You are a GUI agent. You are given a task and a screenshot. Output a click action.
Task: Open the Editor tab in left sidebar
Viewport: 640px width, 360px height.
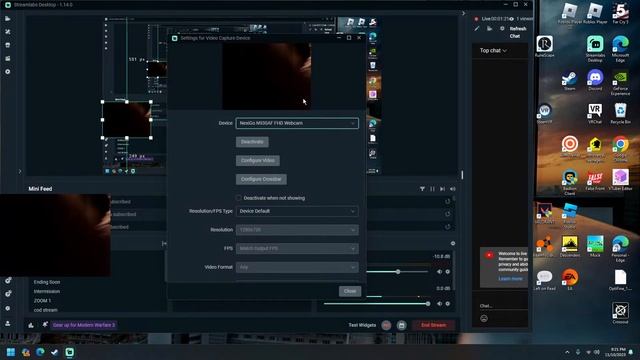[x=8, y=18]
